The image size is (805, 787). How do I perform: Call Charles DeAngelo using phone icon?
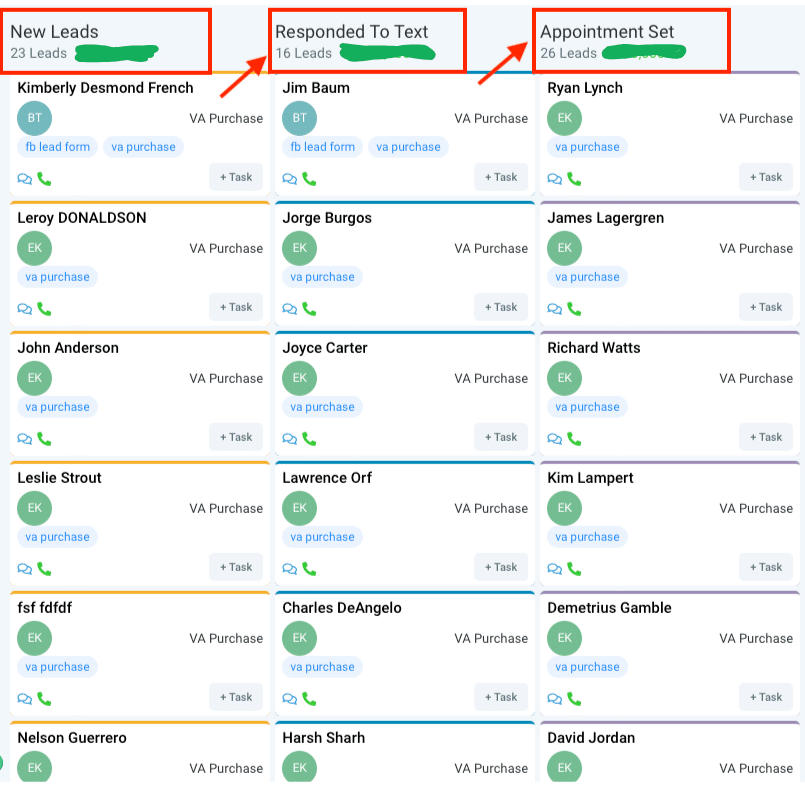(309, 699)
